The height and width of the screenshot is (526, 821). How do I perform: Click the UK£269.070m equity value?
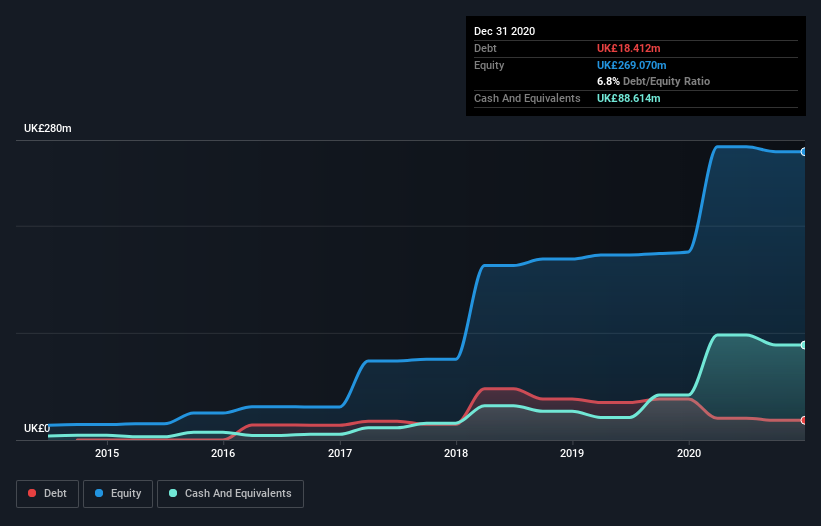click(631, 65)
